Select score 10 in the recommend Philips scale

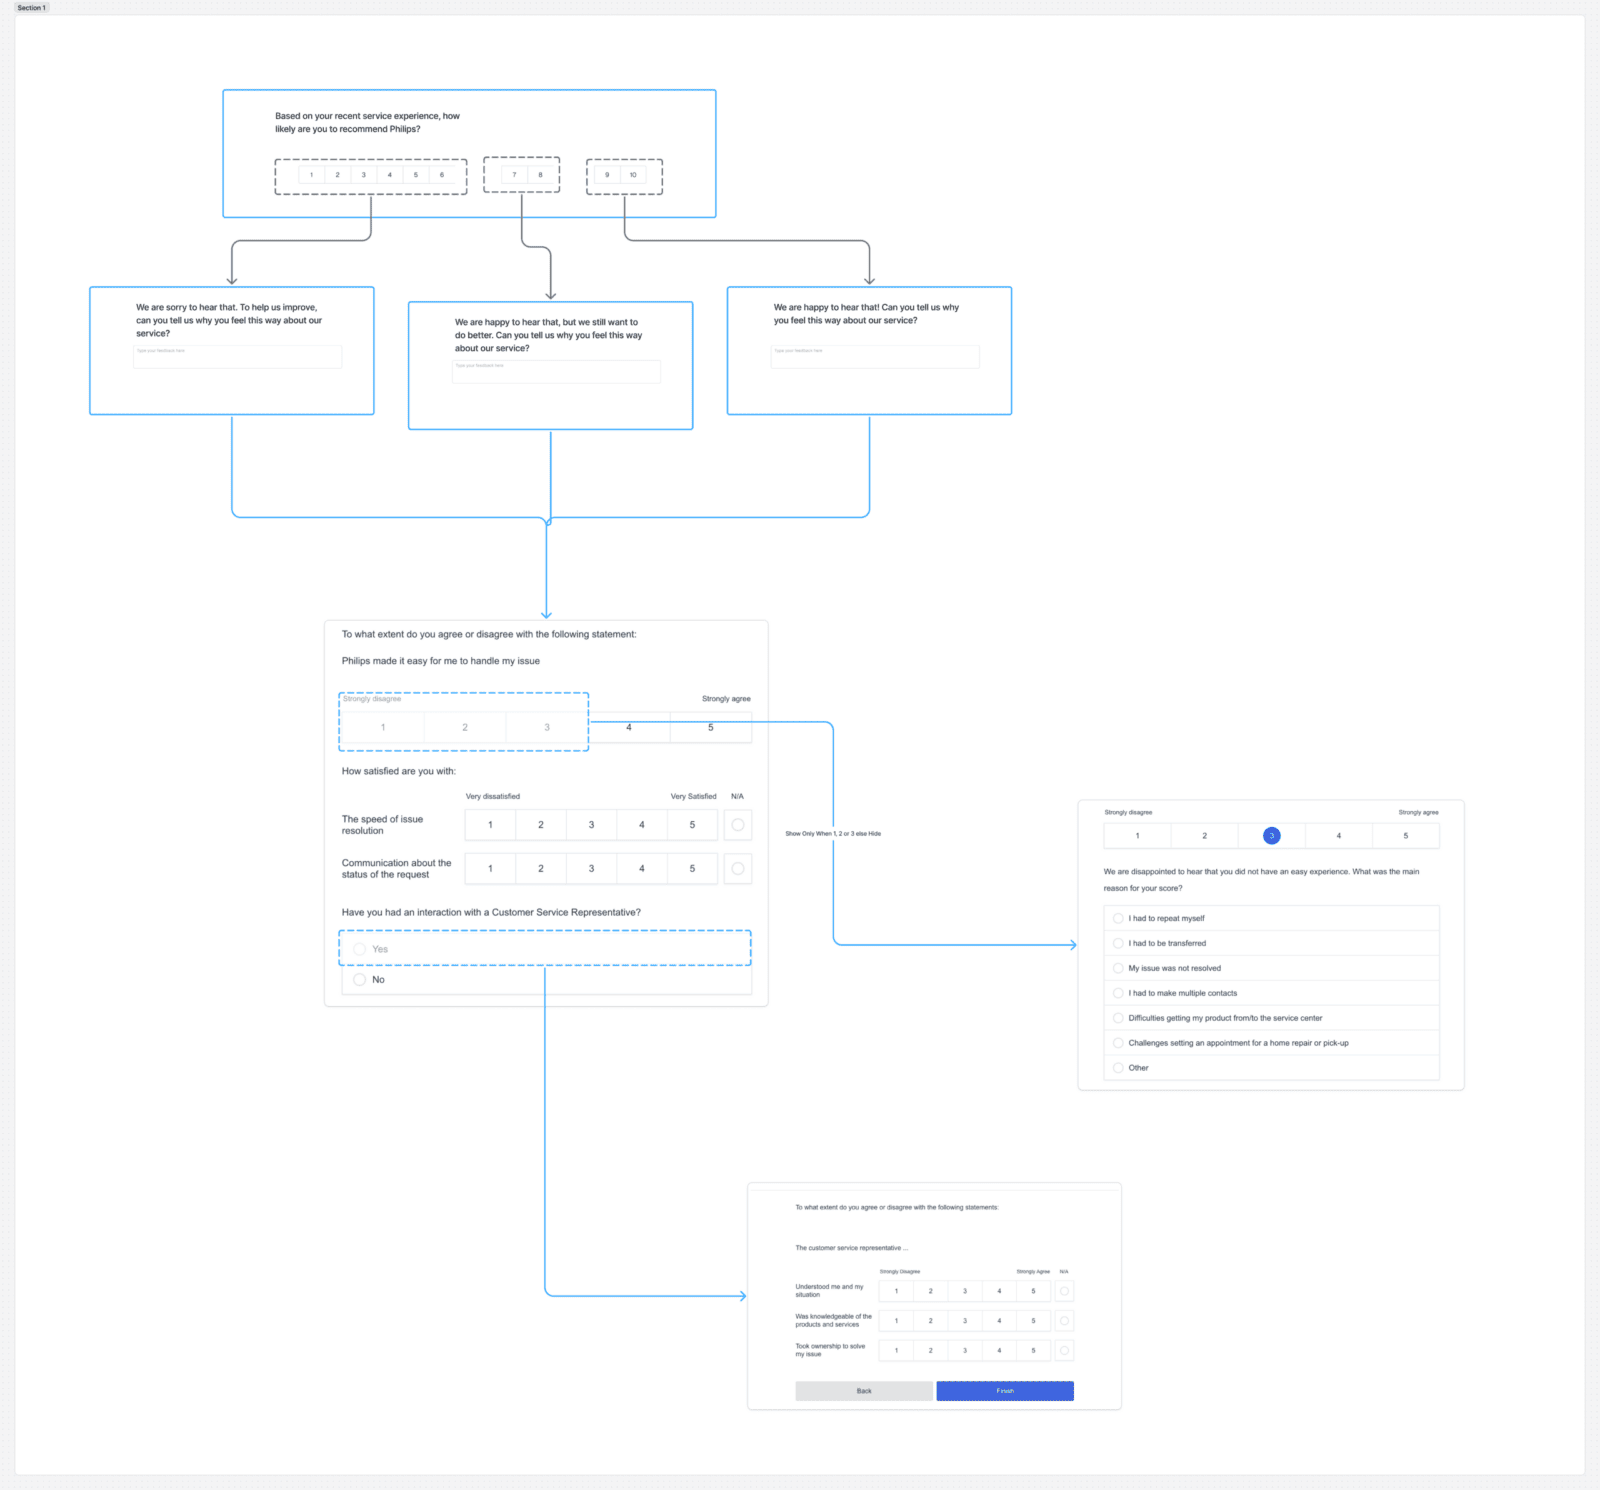point(633,175)
